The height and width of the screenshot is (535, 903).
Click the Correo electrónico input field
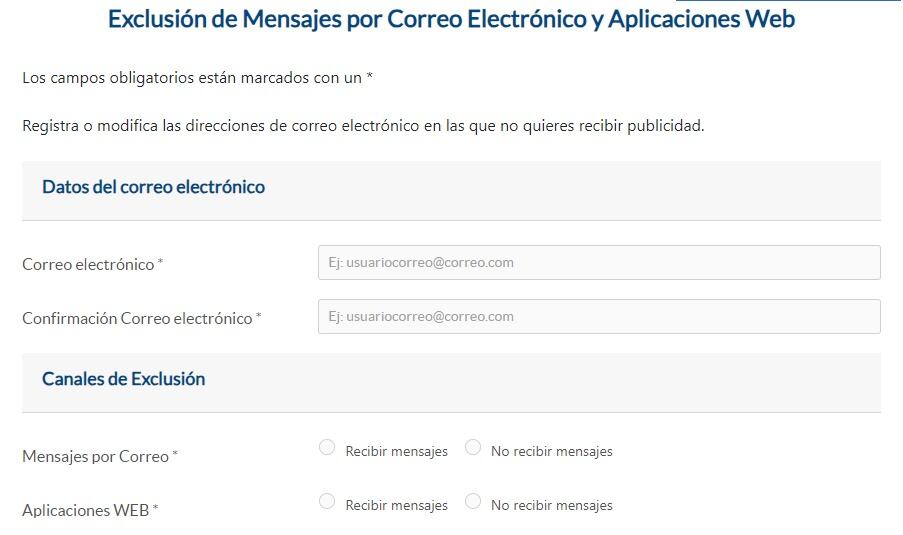[598, 263]
